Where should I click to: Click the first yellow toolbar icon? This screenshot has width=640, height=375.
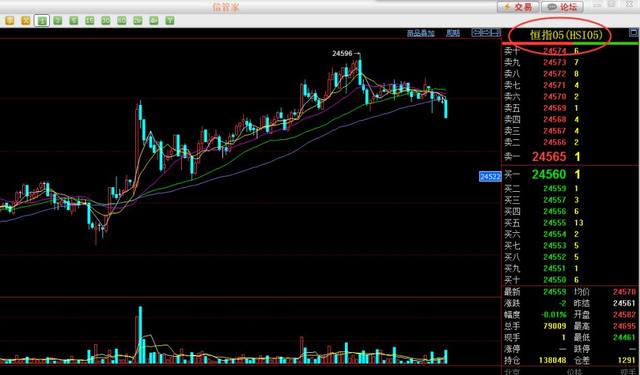9,20
